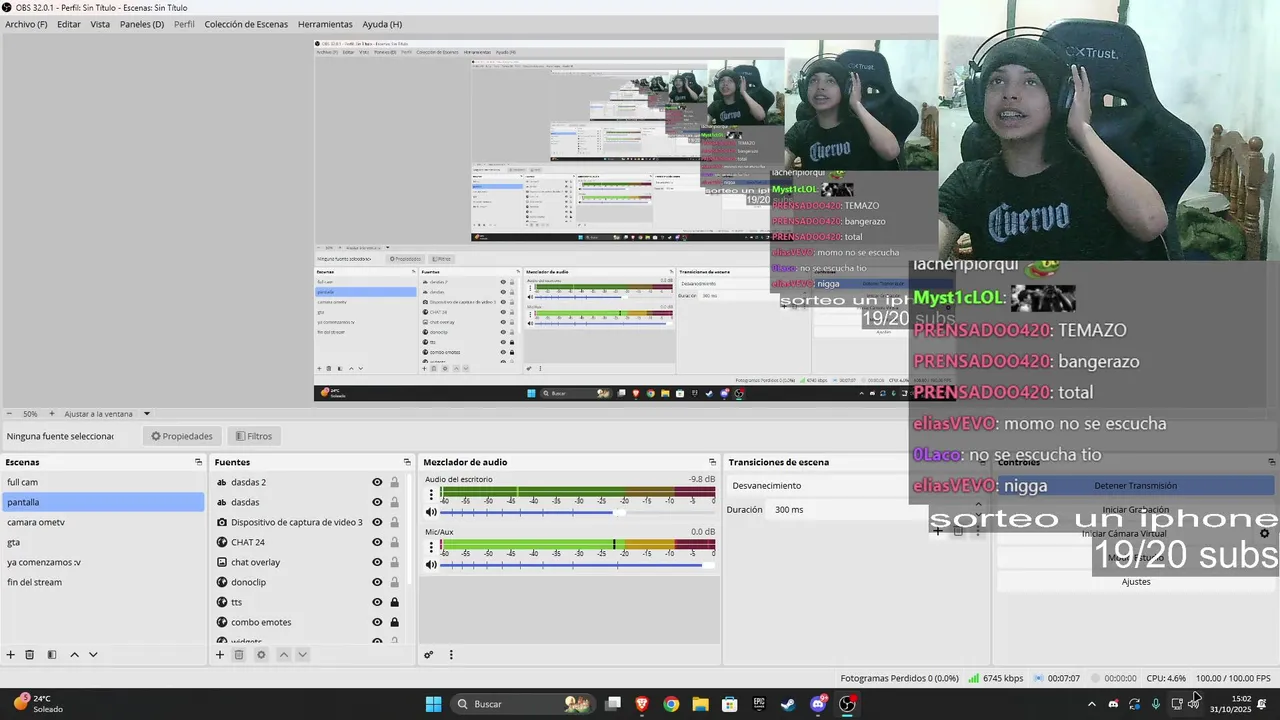Toggle visibility of Dispositivo de captura de video 3
The image size is (1280, 720).
(x=377, y=522)
